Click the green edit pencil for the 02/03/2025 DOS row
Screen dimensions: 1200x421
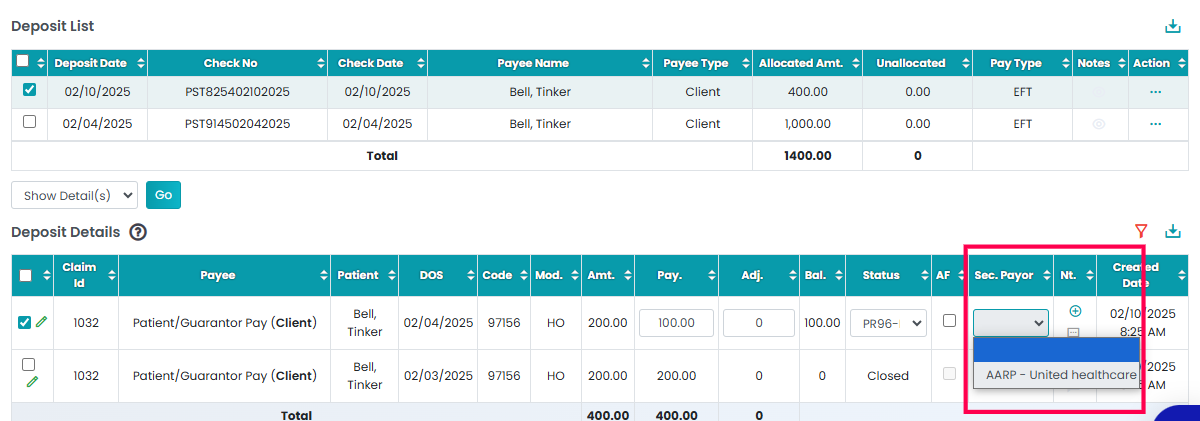coord(32,381)
